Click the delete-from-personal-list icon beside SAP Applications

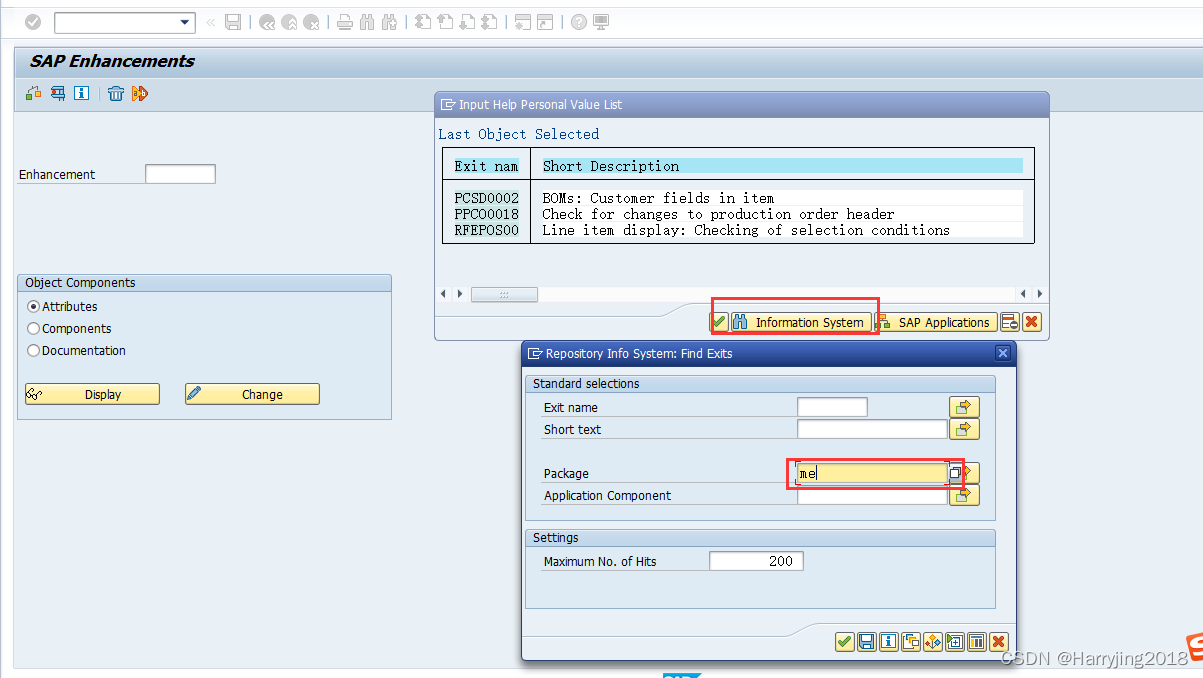[1010, 322]
